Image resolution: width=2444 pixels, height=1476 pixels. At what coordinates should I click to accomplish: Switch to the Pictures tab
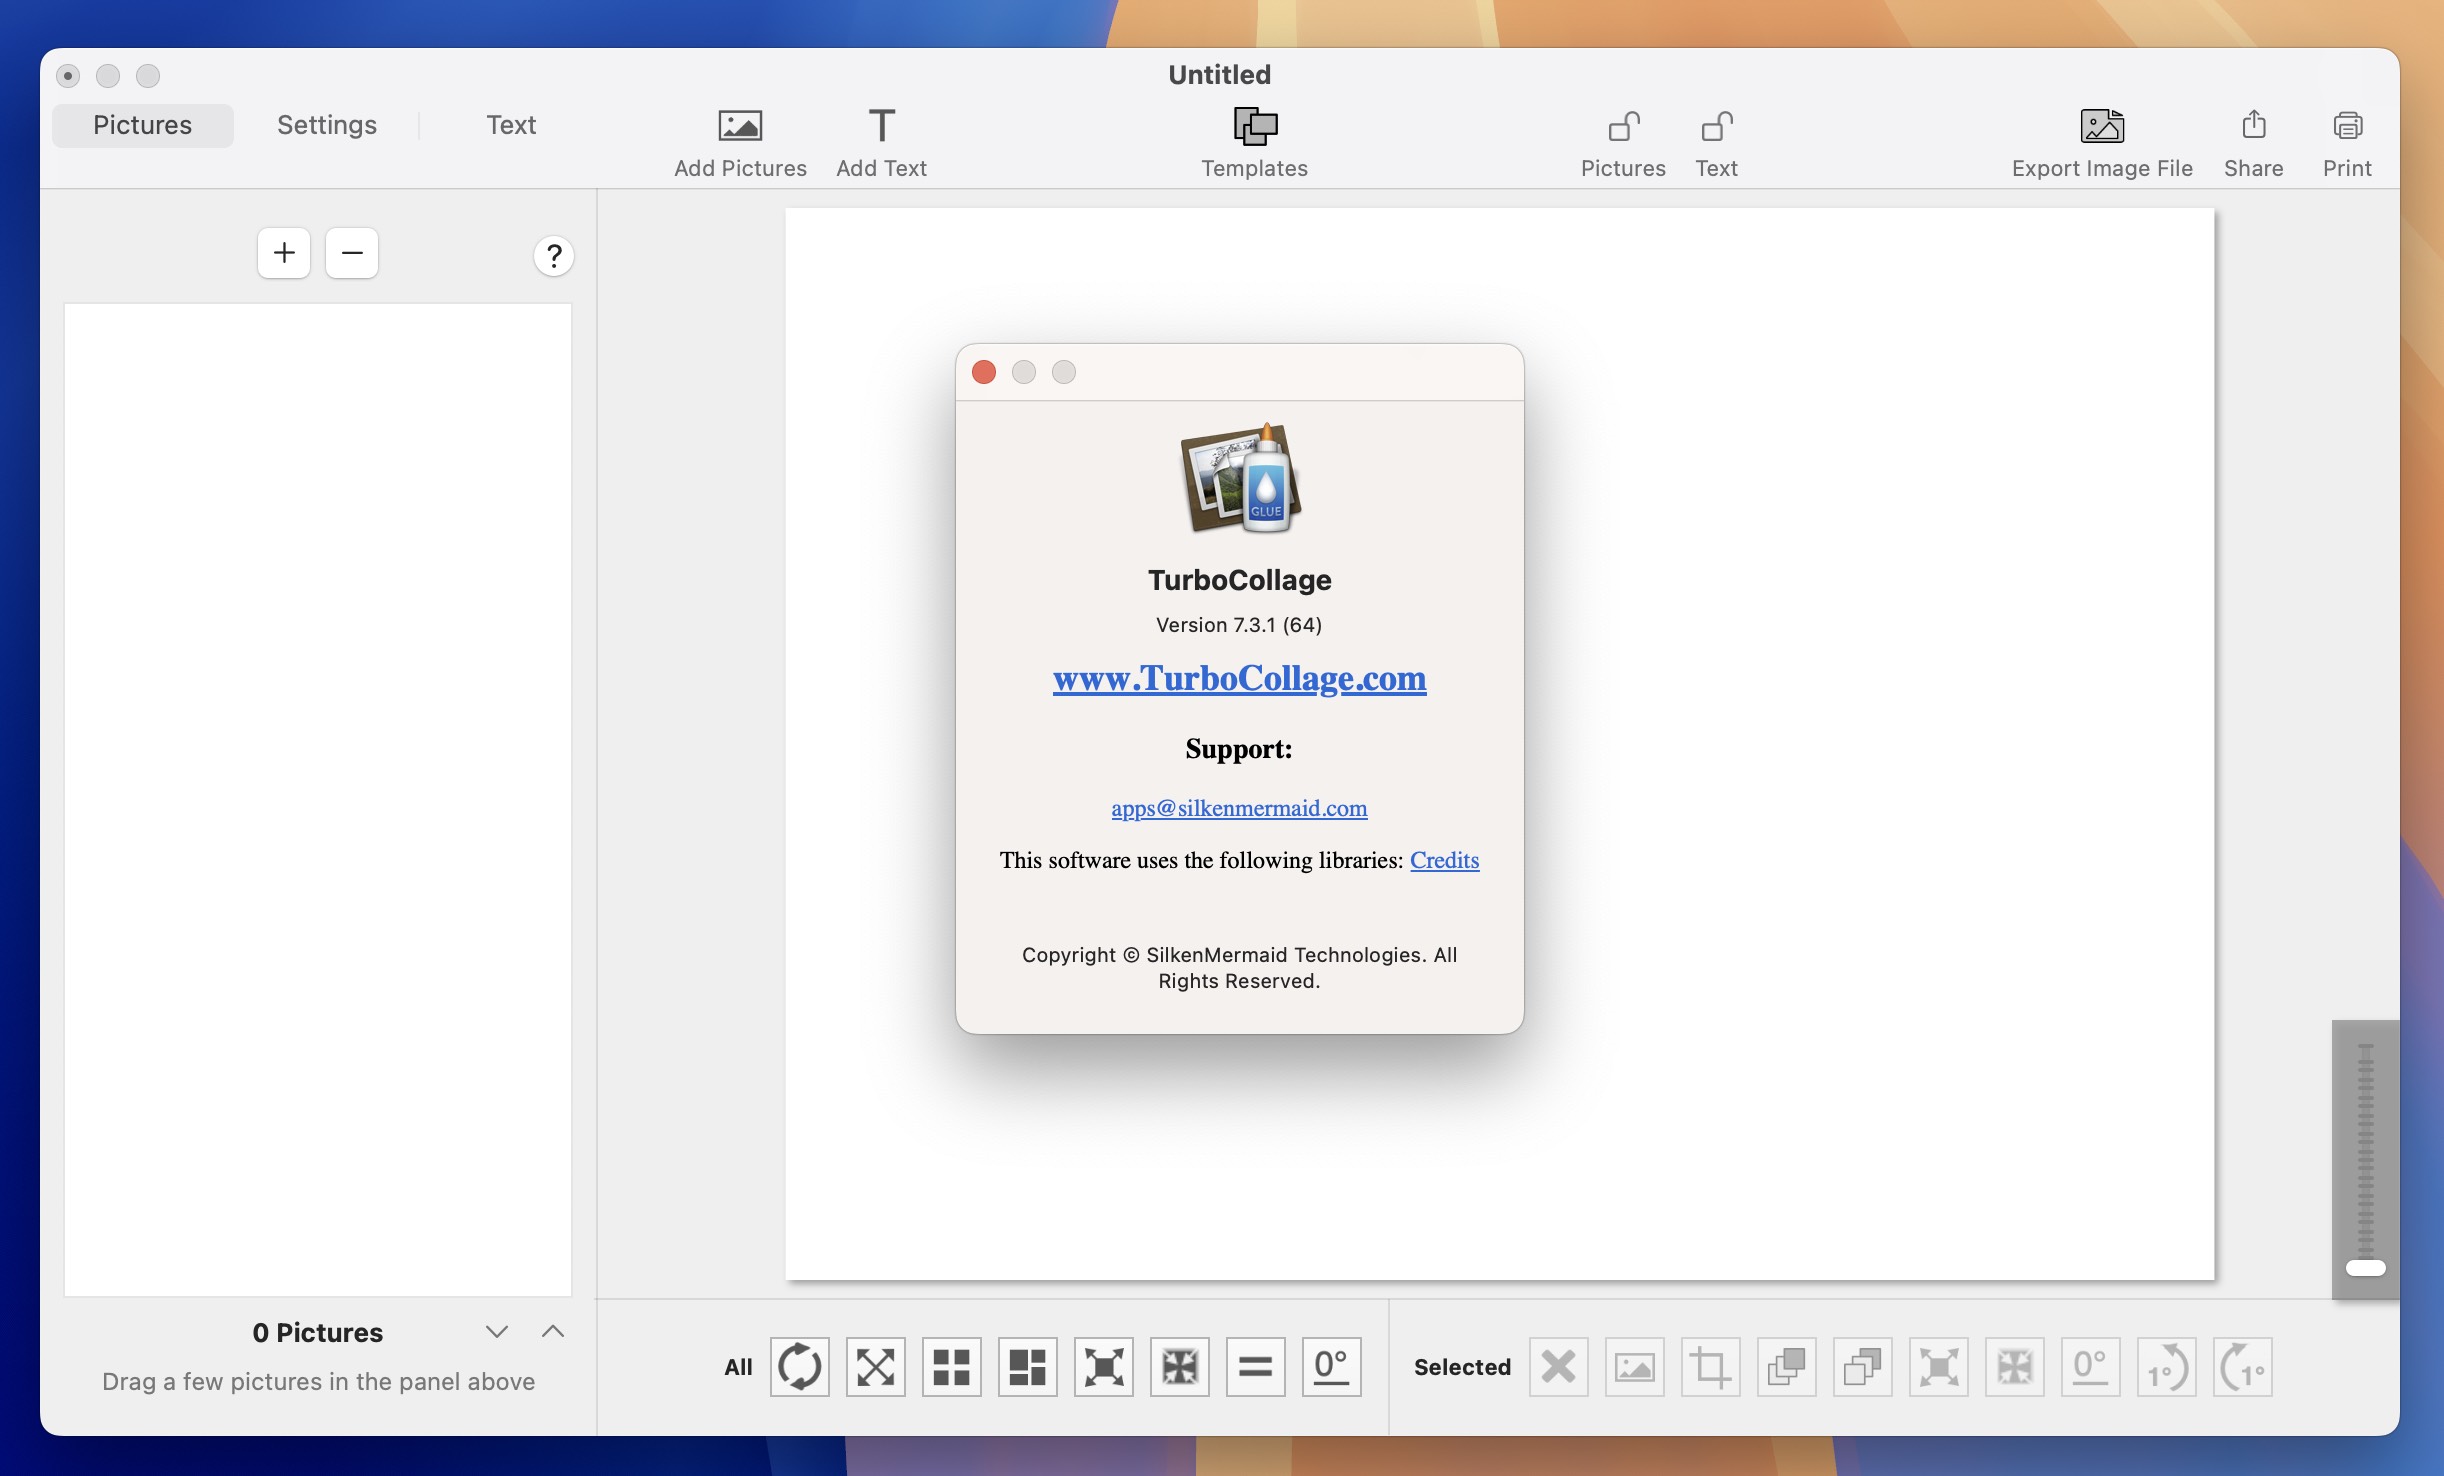pyautogui.click(x=143, y=125)
